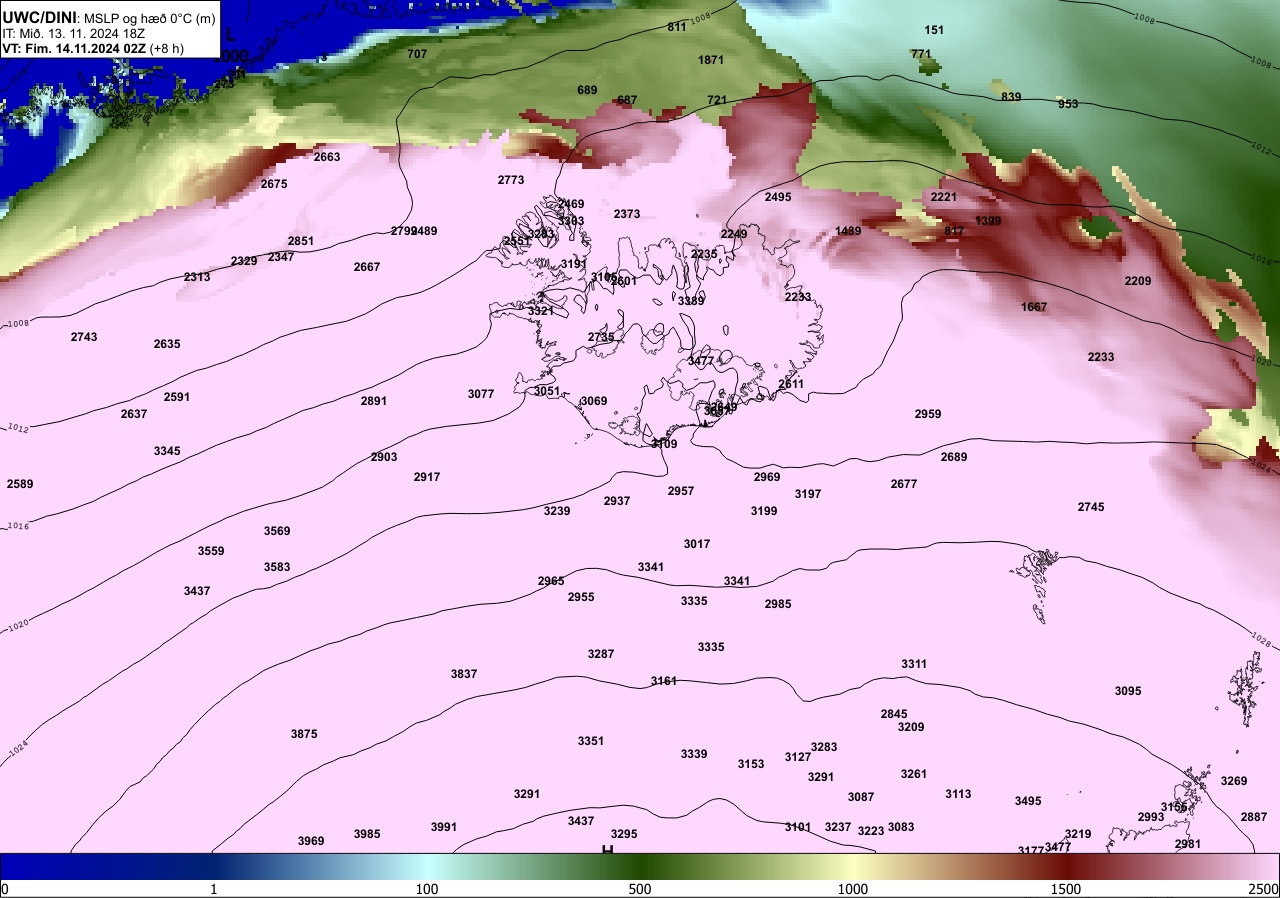This screenshot has width=1280, height=898.
Task: Click the map value 2773
Action: point(511,180)
